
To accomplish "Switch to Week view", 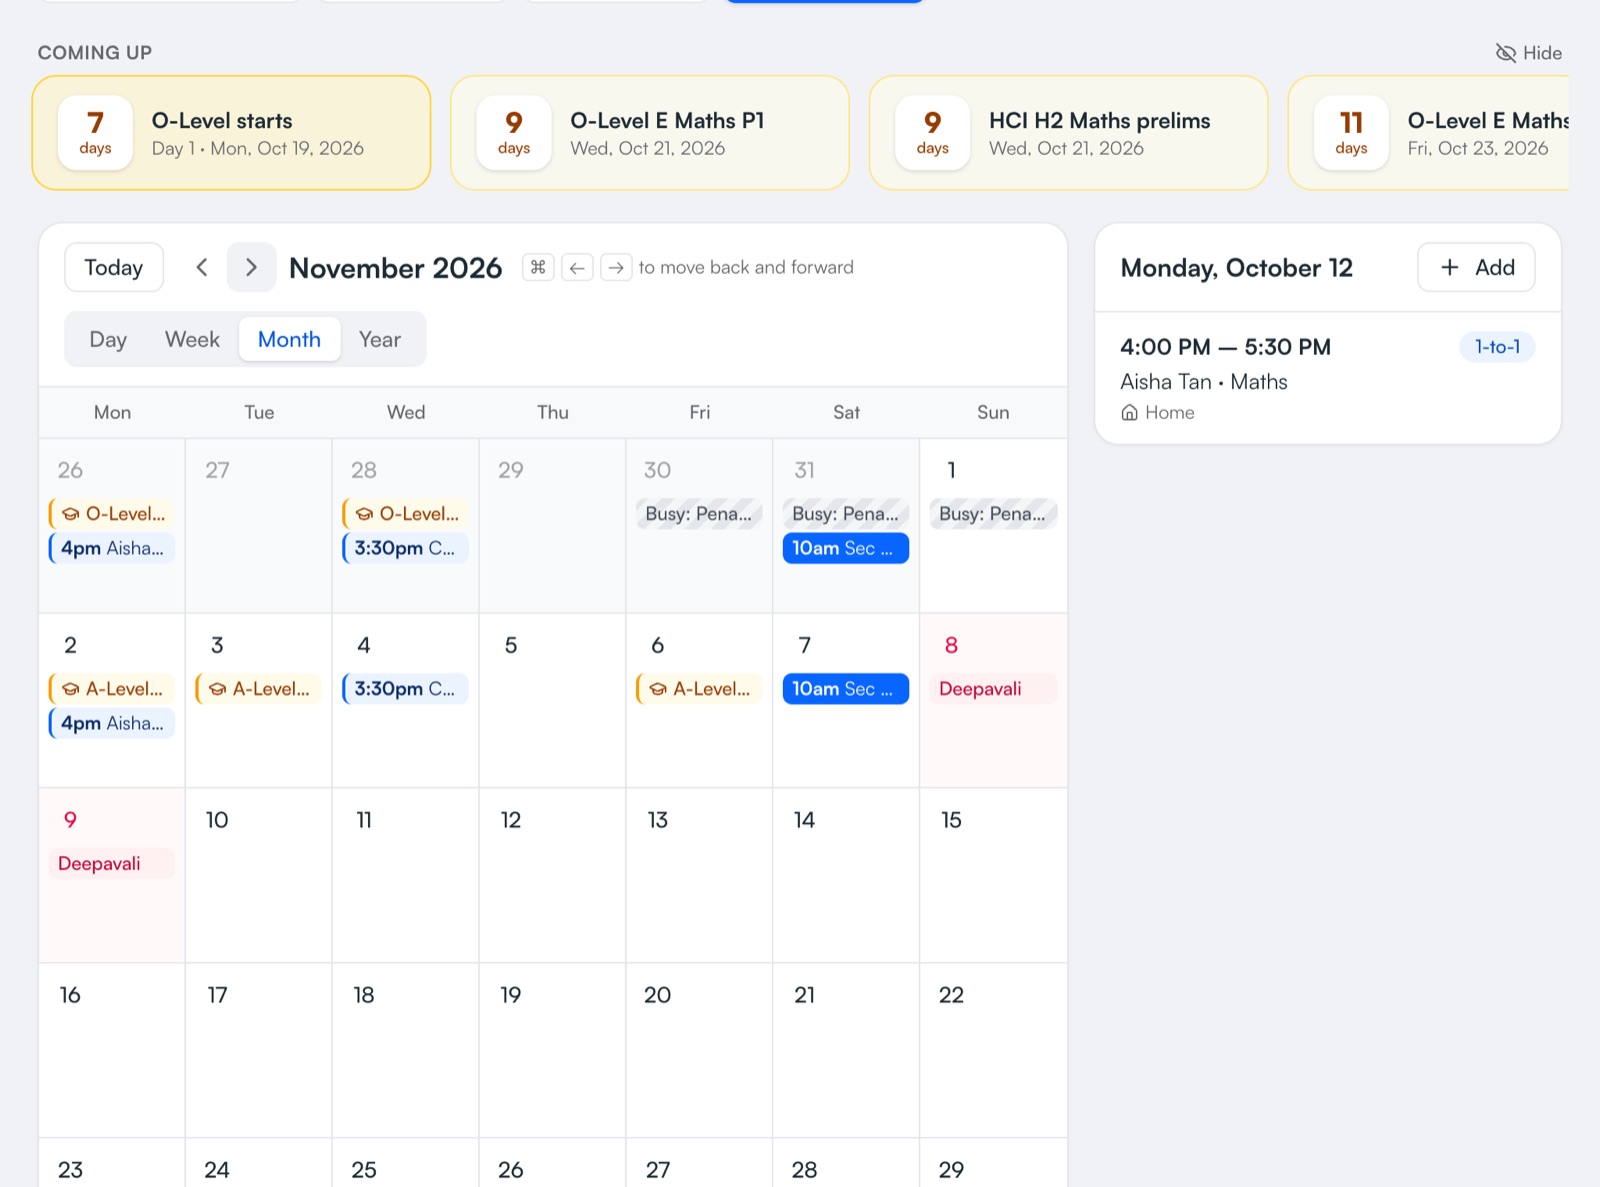I will [192, 339].
